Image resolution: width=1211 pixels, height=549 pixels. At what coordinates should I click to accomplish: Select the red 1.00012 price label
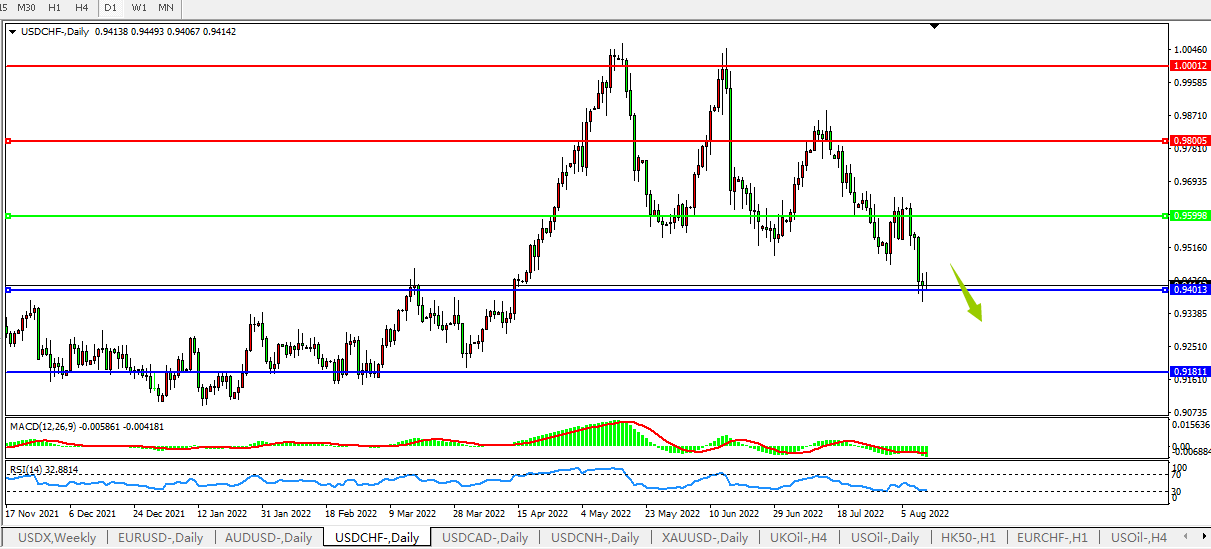1189,65
